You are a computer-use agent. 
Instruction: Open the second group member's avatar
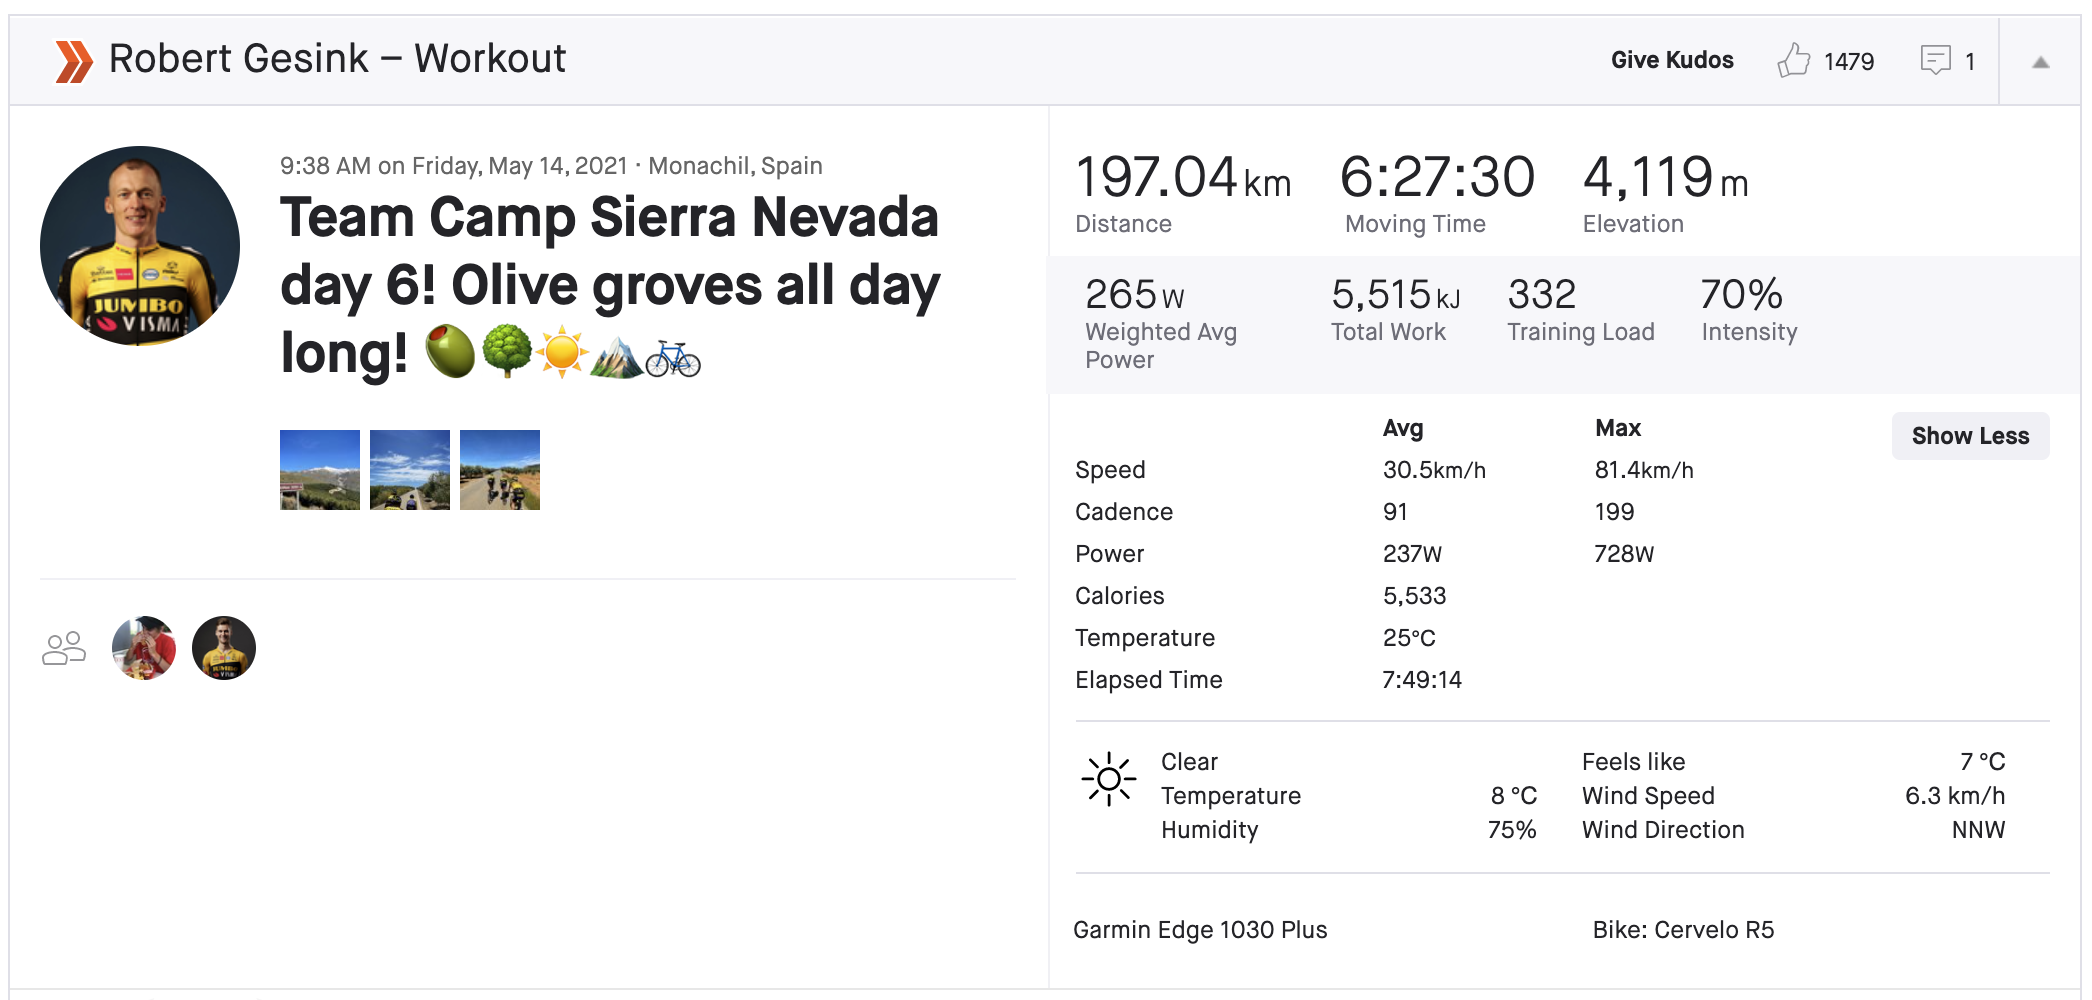(224, 648)
